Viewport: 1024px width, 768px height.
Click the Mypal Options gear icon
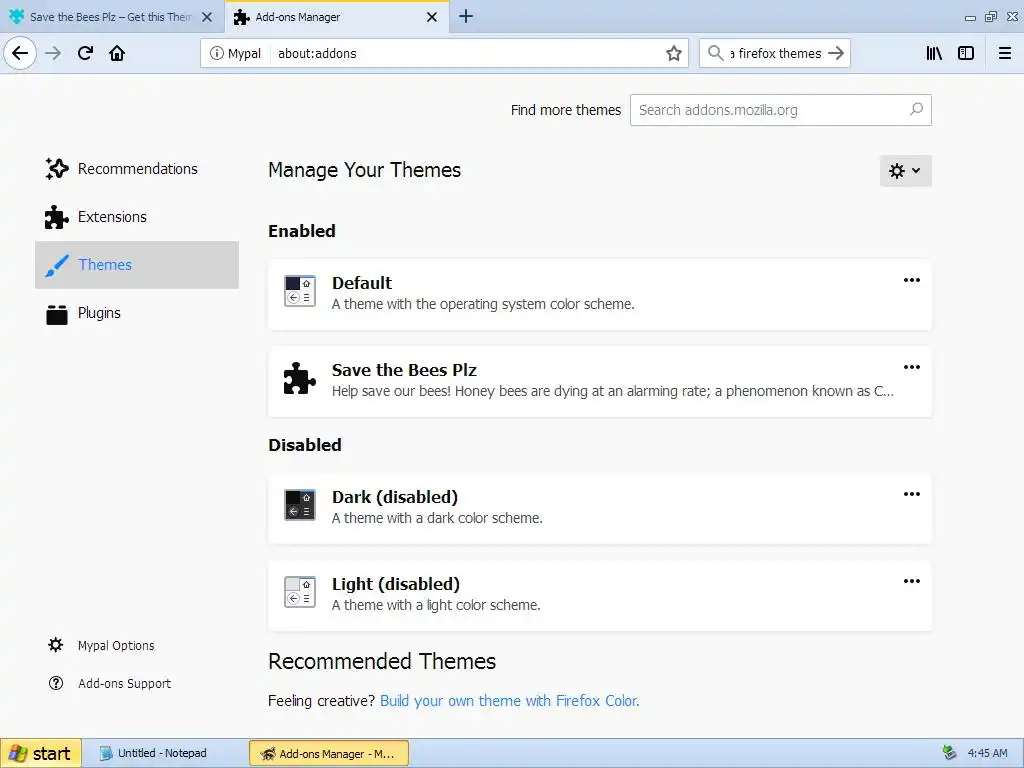[x=56, y=645]
